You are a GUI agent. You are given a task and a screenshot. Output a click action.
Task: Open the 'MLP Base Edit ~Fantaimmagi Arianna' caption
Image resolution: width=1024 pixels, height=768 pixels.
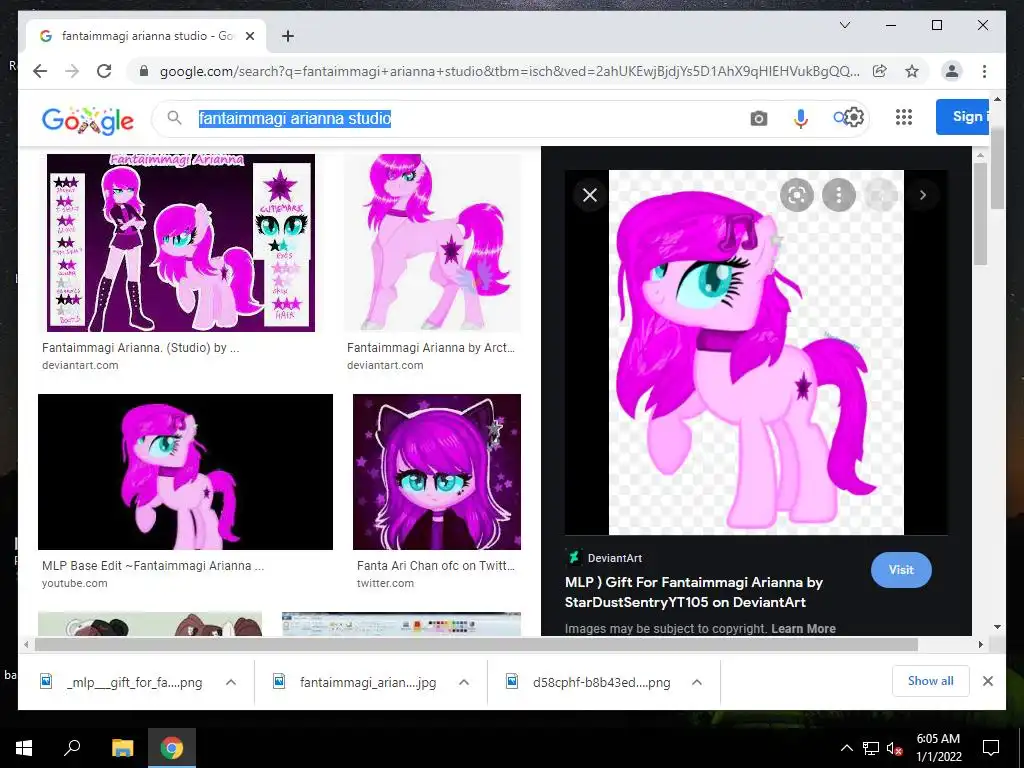coord(153,566)
